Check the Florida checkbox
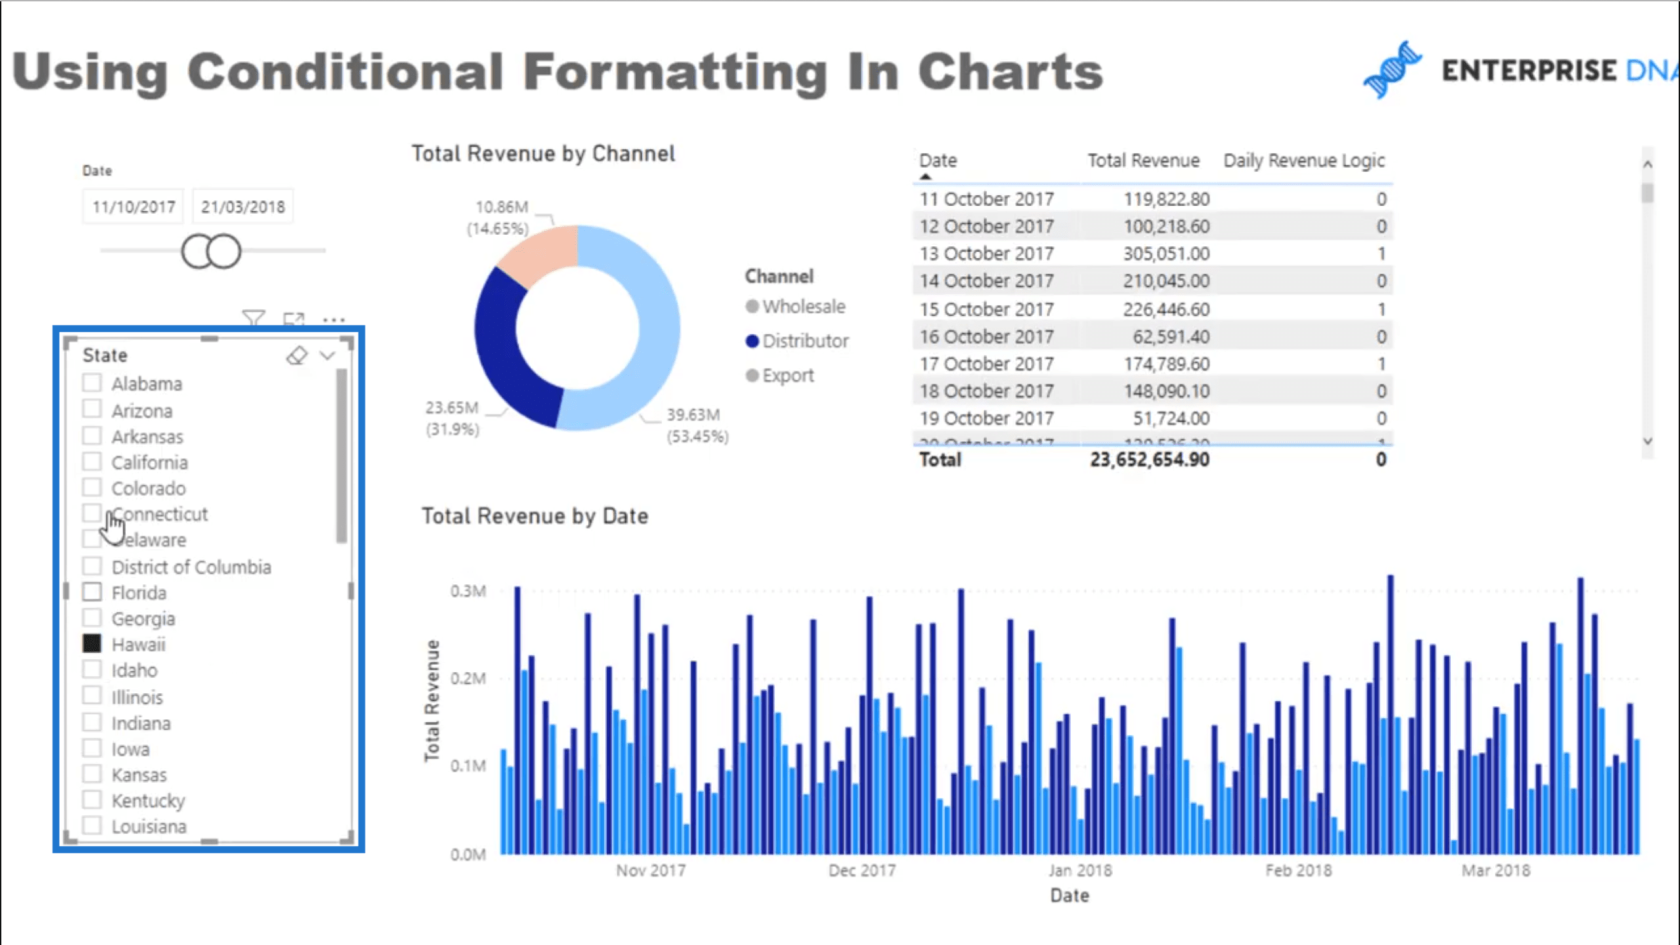 (92, 592)
